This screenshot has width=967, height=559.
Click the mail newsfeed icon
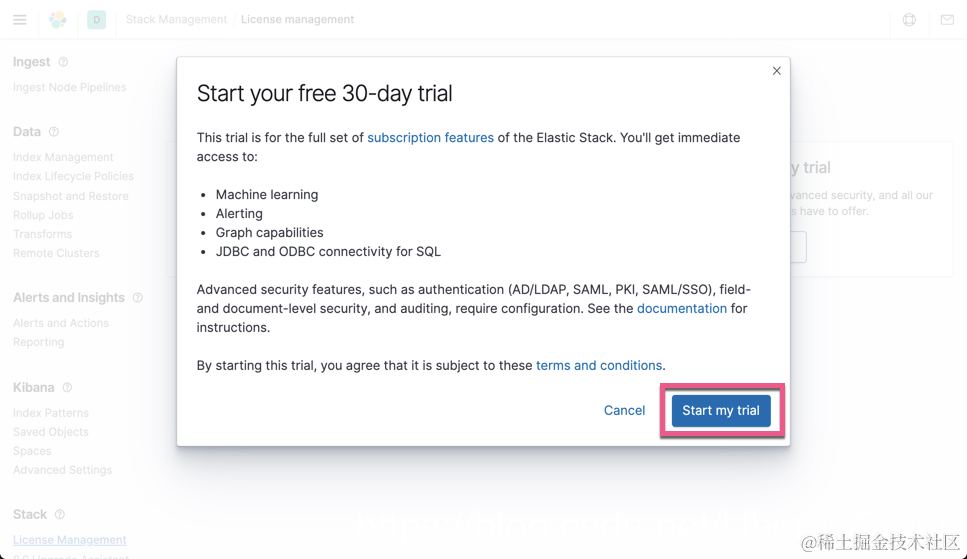(x=947, y=19)
